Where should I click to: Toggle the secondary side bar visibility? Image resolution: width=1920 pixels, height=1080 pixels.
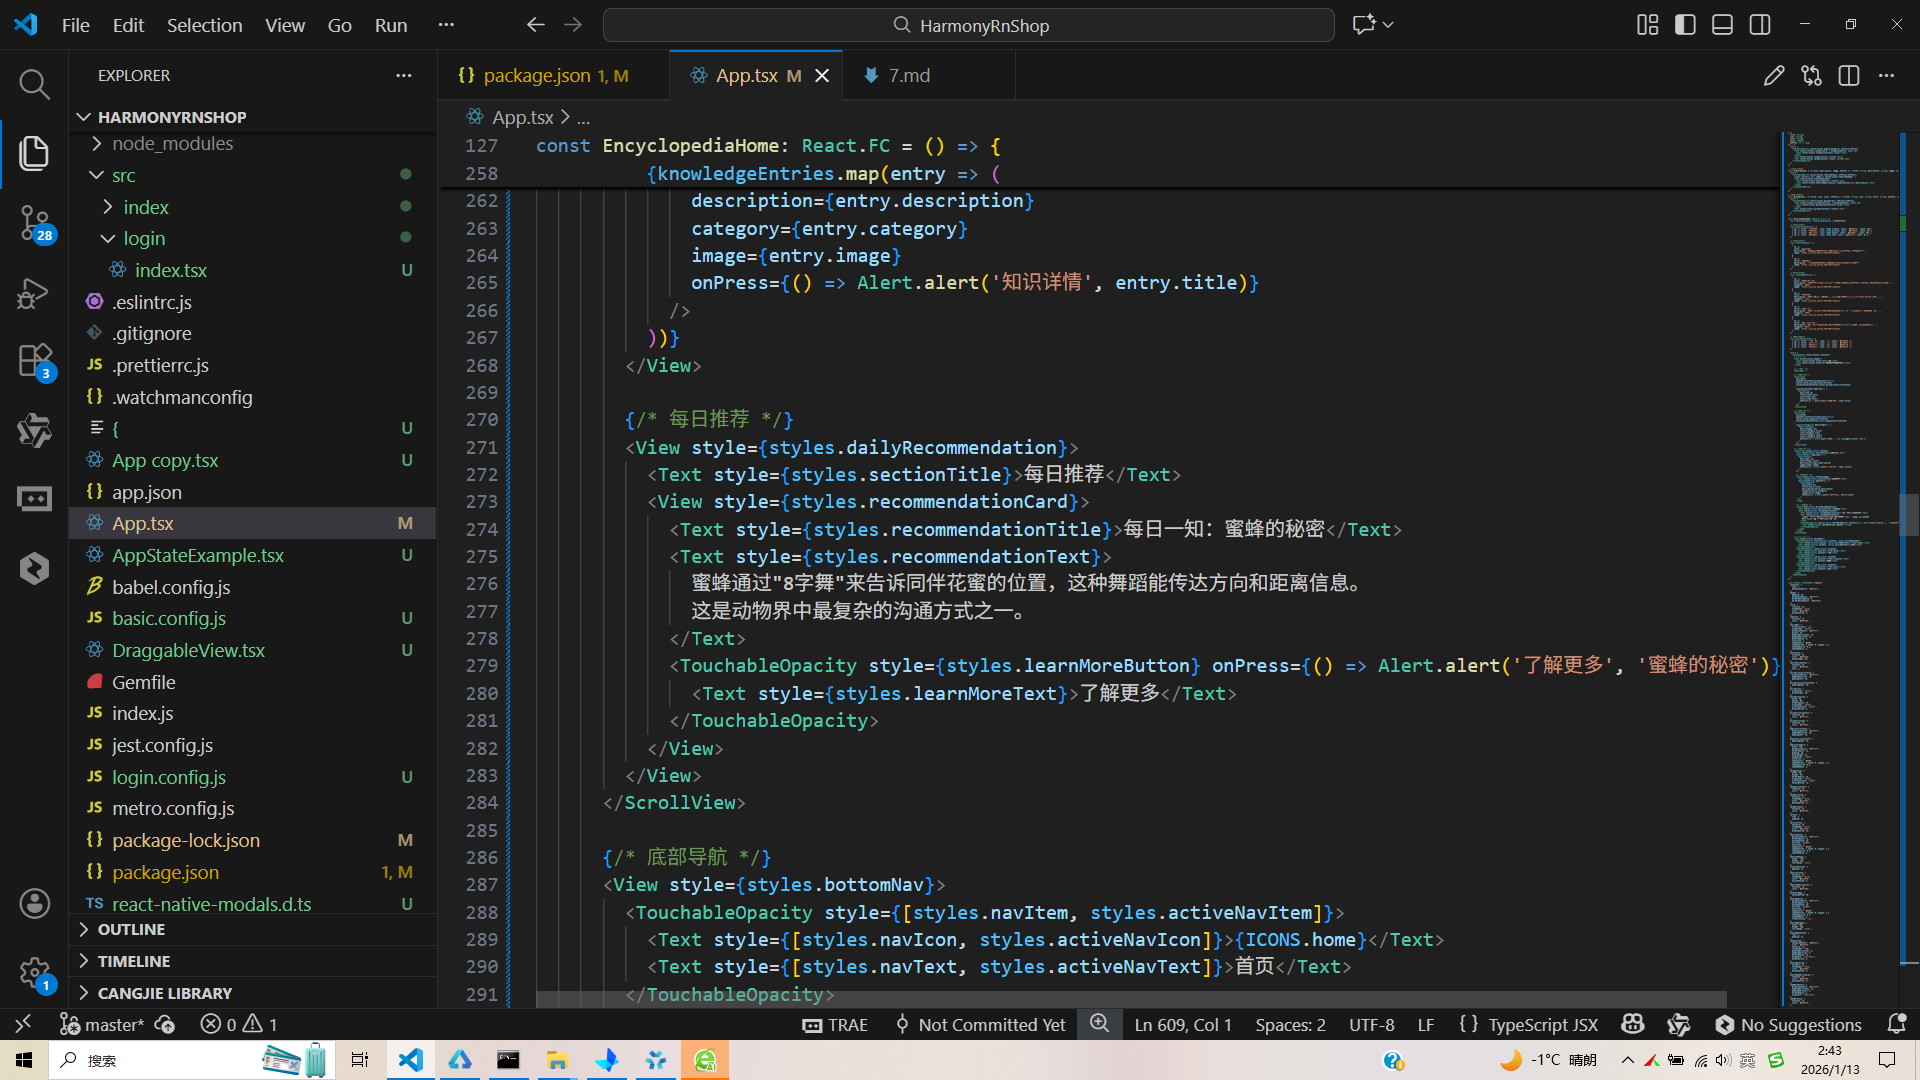(x=1760, y=25)
